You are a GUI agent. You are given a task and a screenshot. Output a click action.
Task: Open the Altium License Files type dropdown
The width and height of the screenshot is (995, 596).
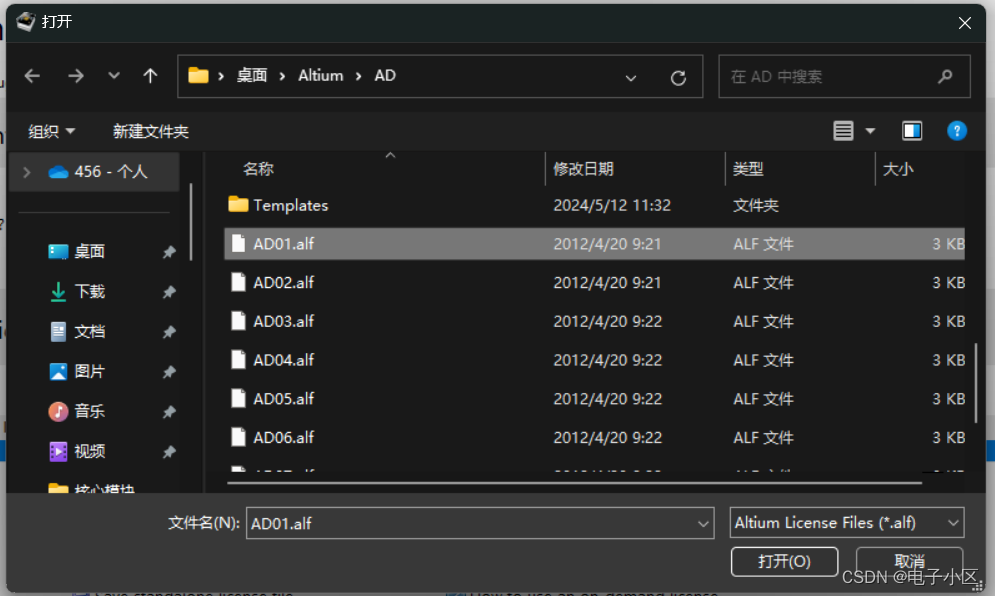pos(846,522)
